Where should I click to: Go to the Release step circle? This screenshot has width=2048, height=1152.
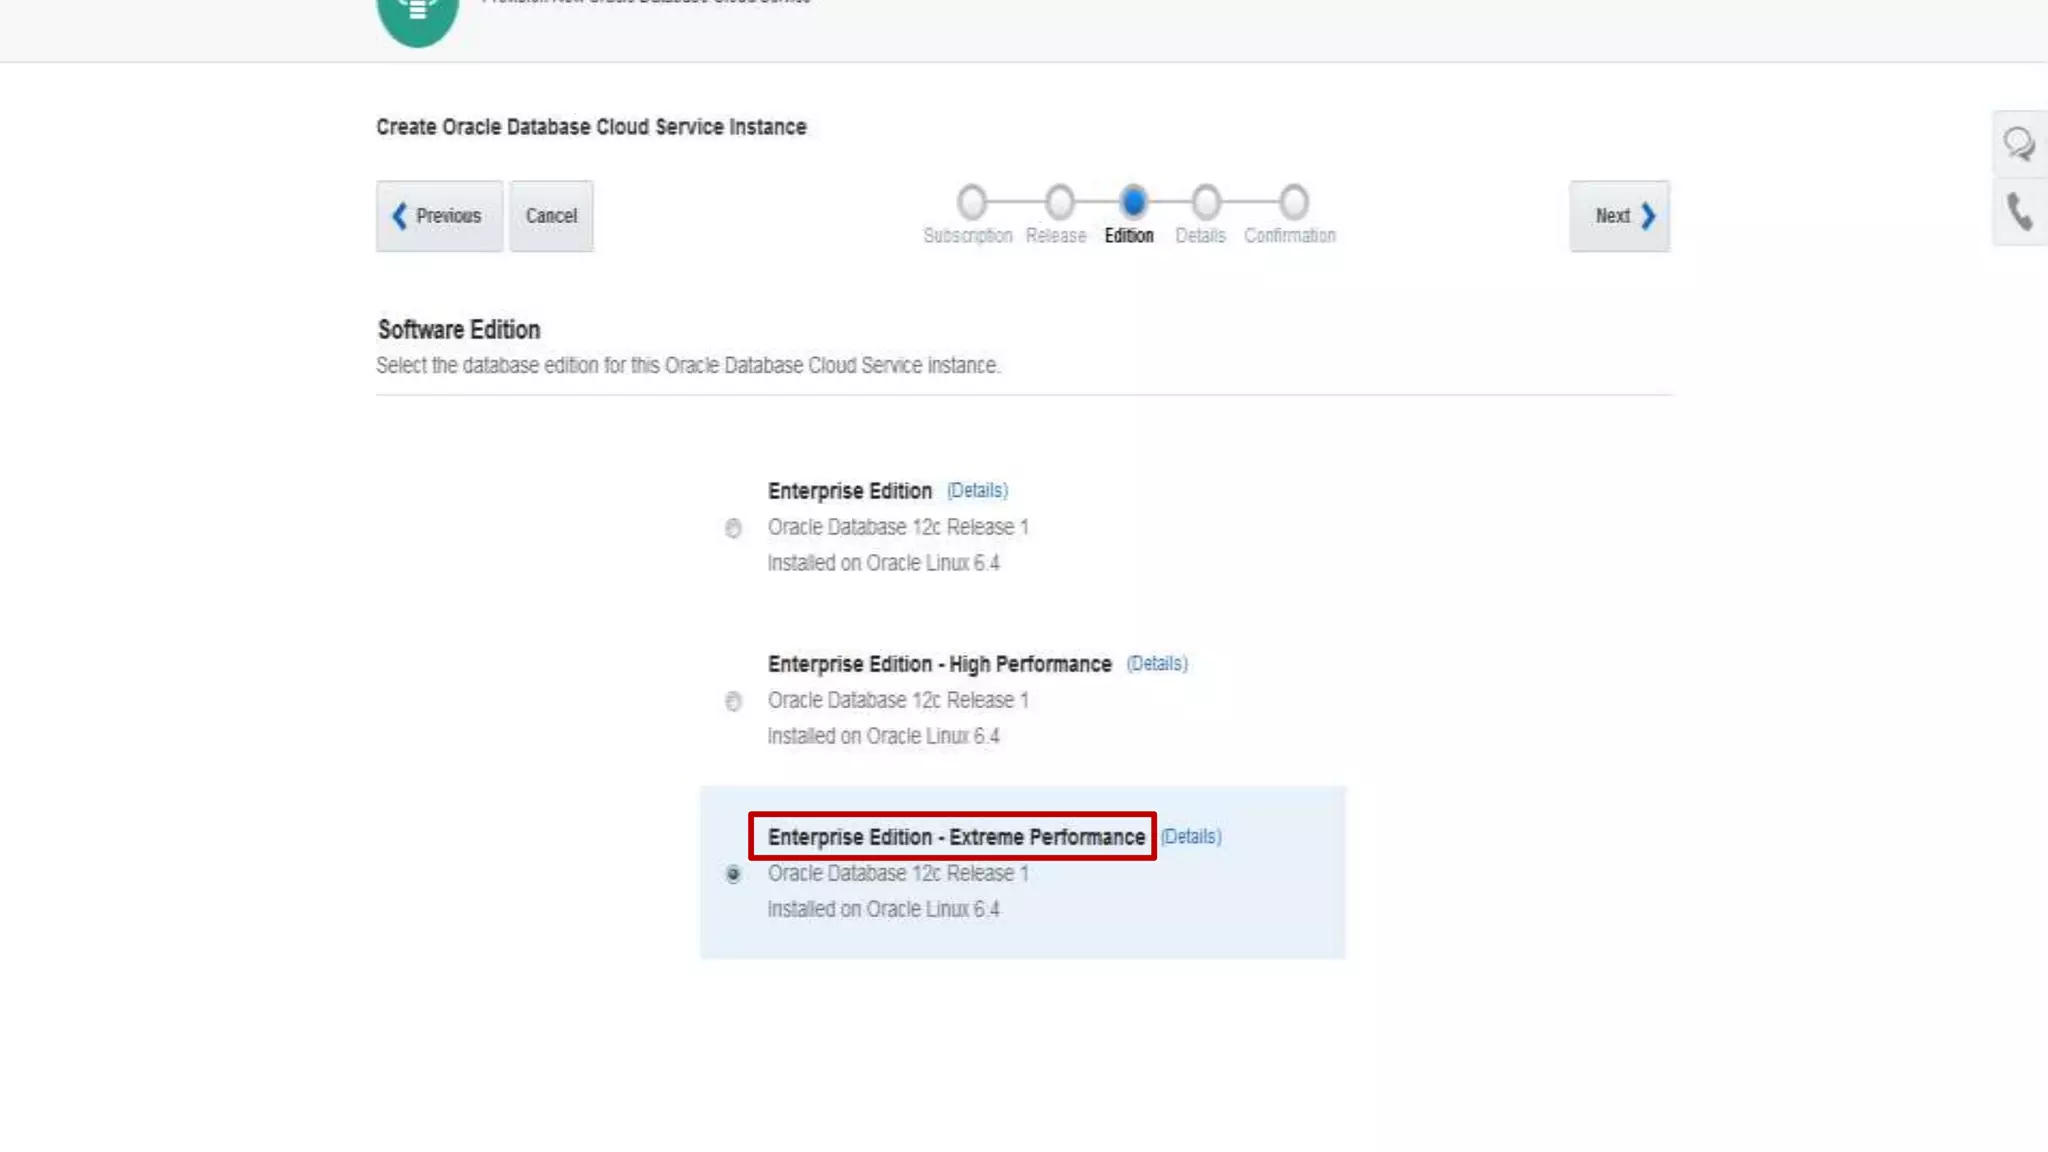(x=1059, y=202)
